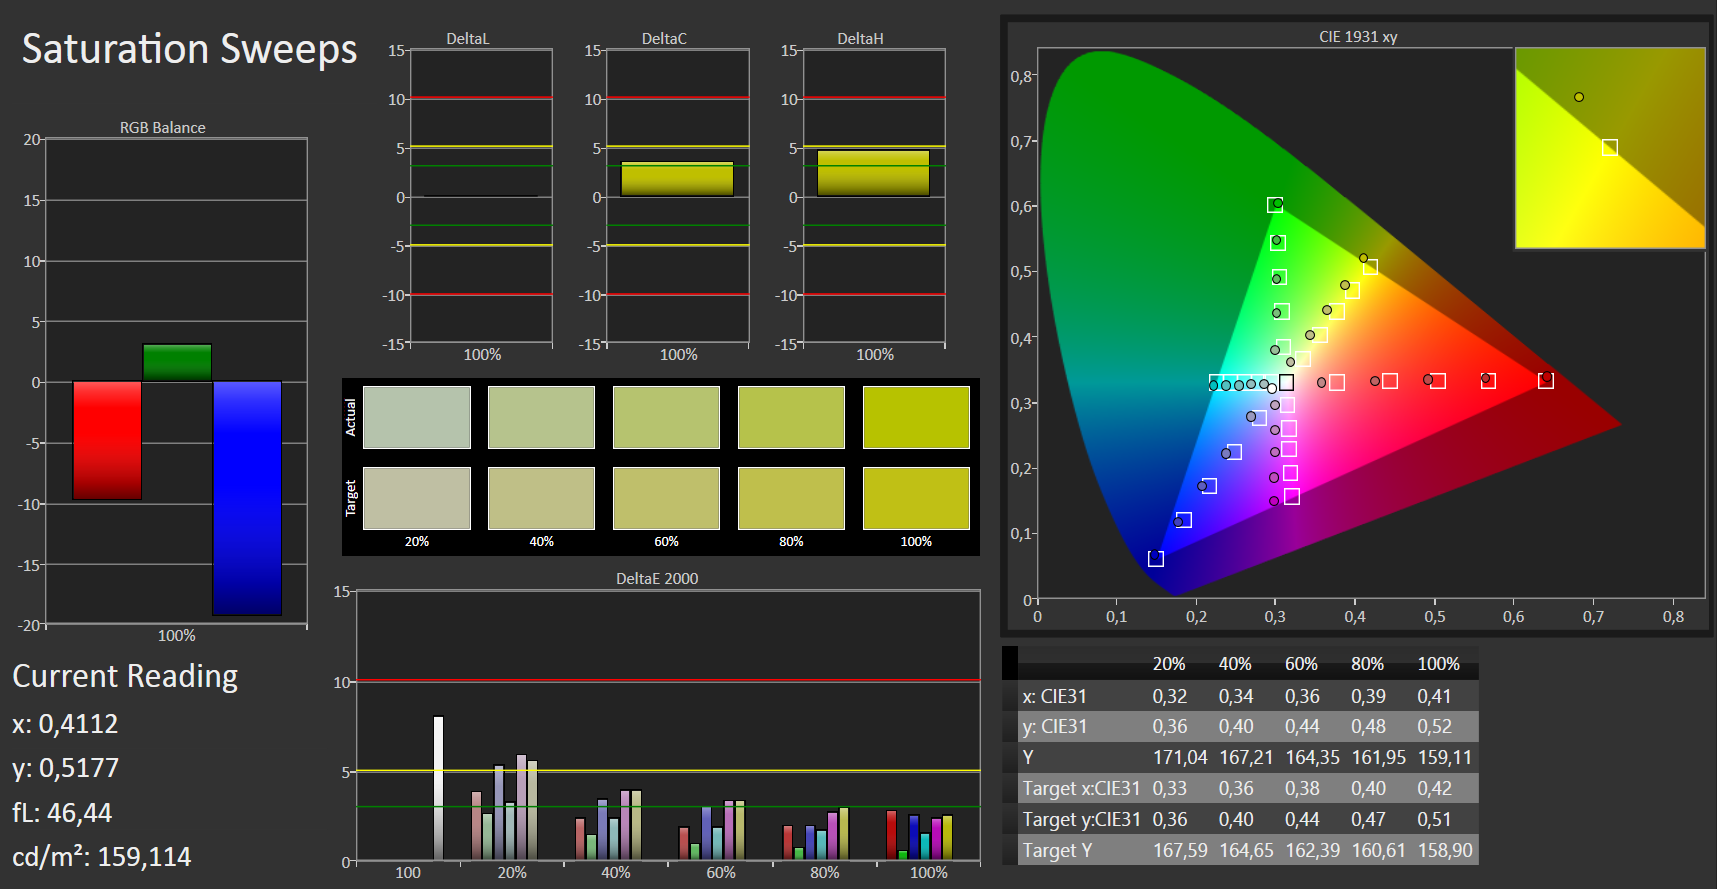1717x889 pixels.
Task: Click the Target y:CIE31 row label
Action: click(x=1081, y=820)
